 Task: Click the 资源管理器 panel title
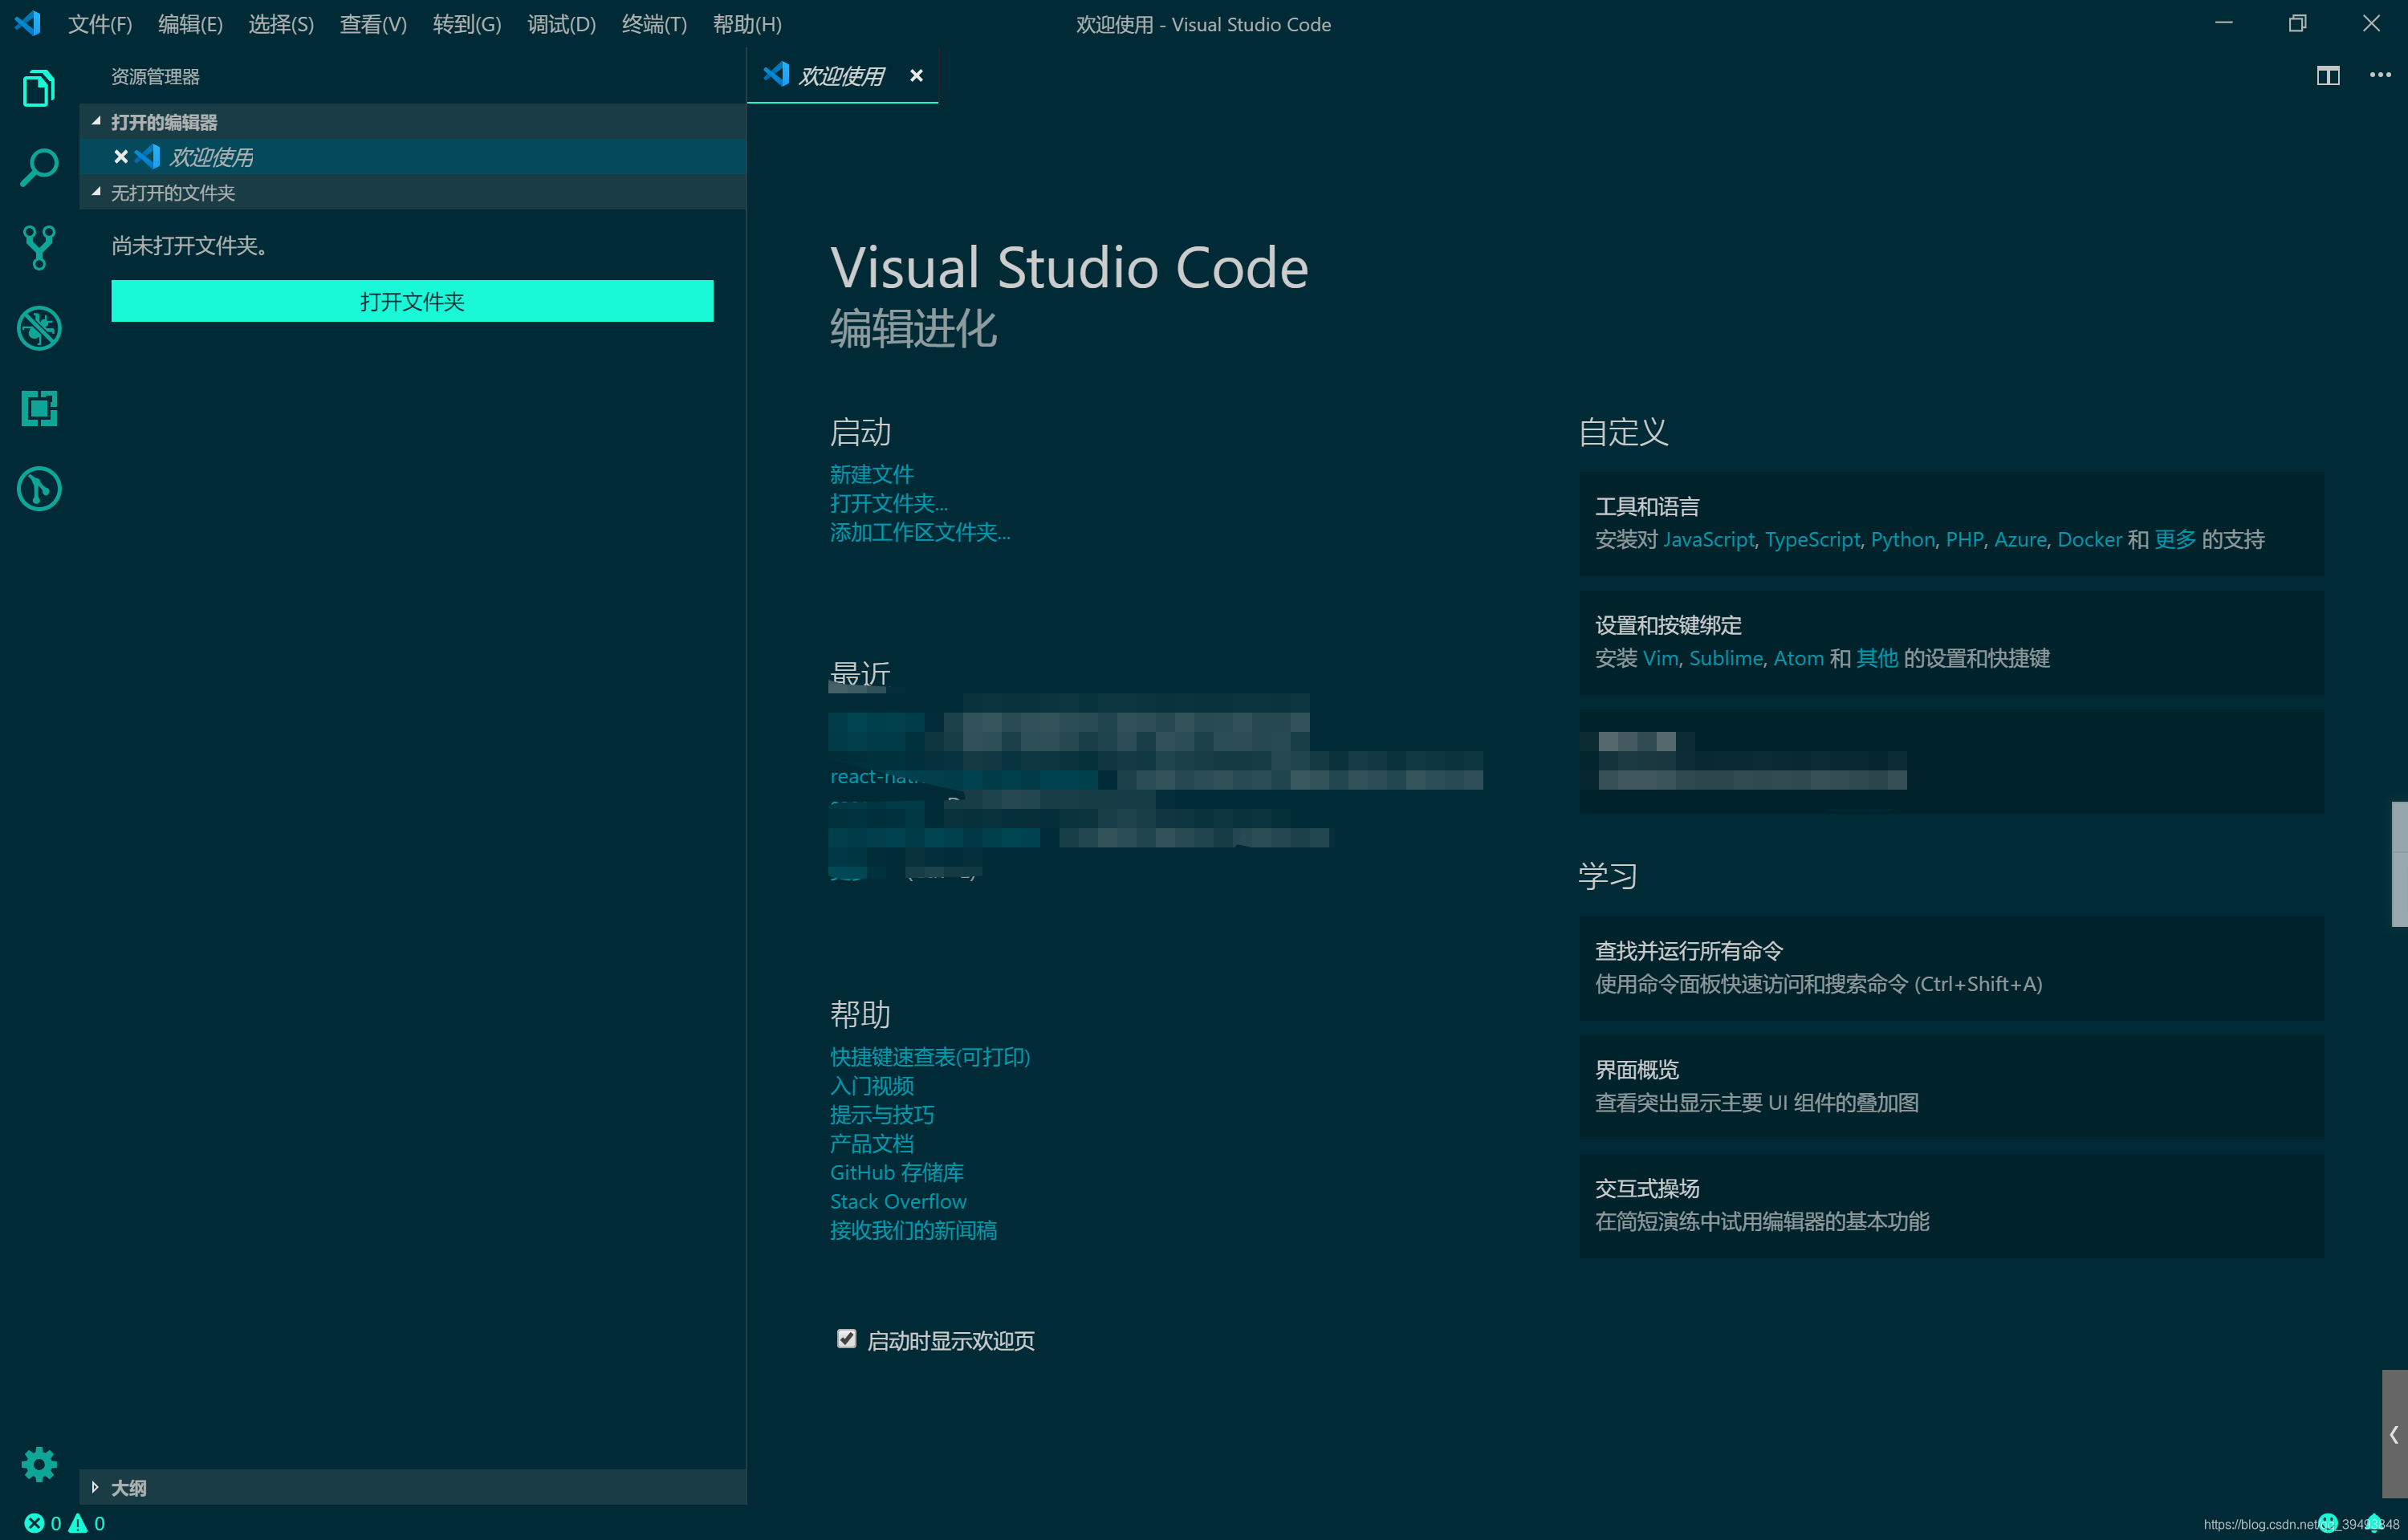click(x=155, y=77)
